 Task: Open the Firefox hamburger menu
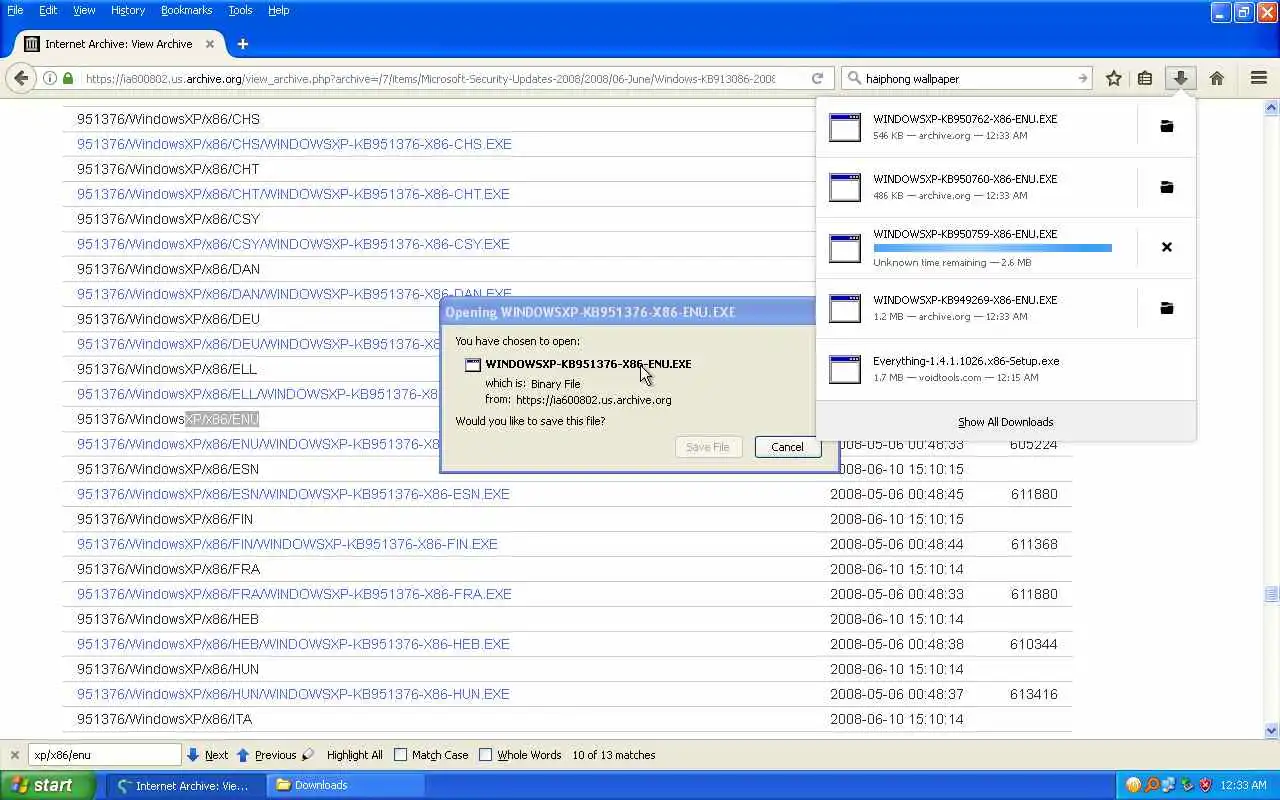[x=1258, y=78]
